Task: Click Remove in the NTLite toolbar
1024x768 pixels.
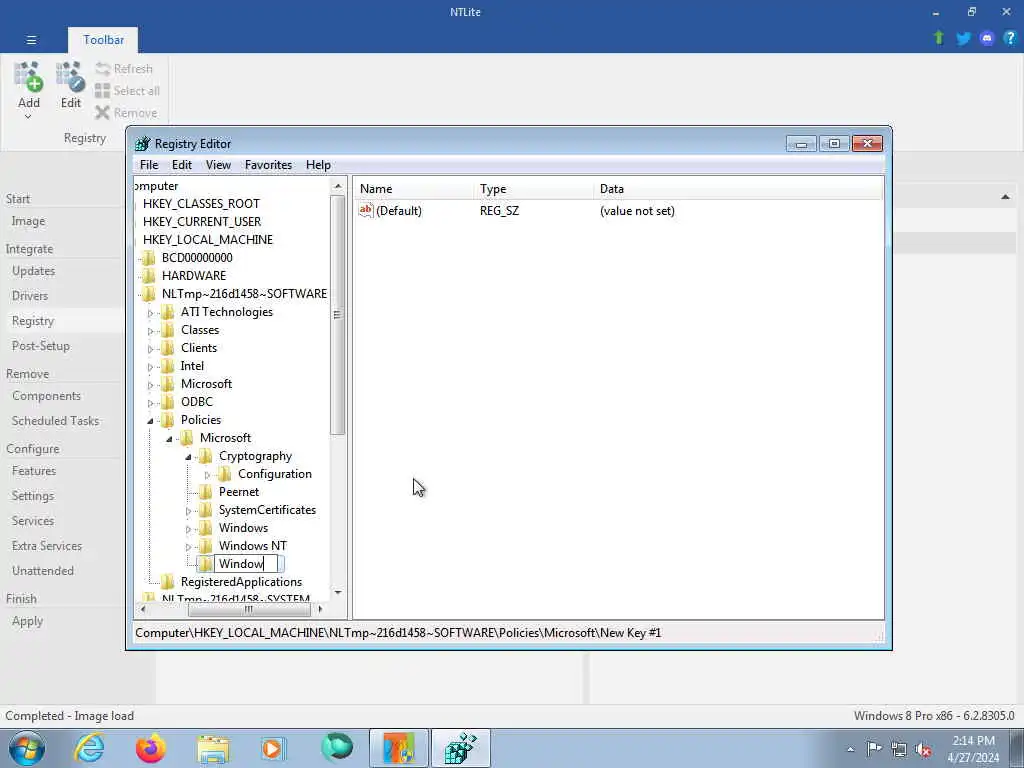Action: pyautogui.click(x=126, y=113)
